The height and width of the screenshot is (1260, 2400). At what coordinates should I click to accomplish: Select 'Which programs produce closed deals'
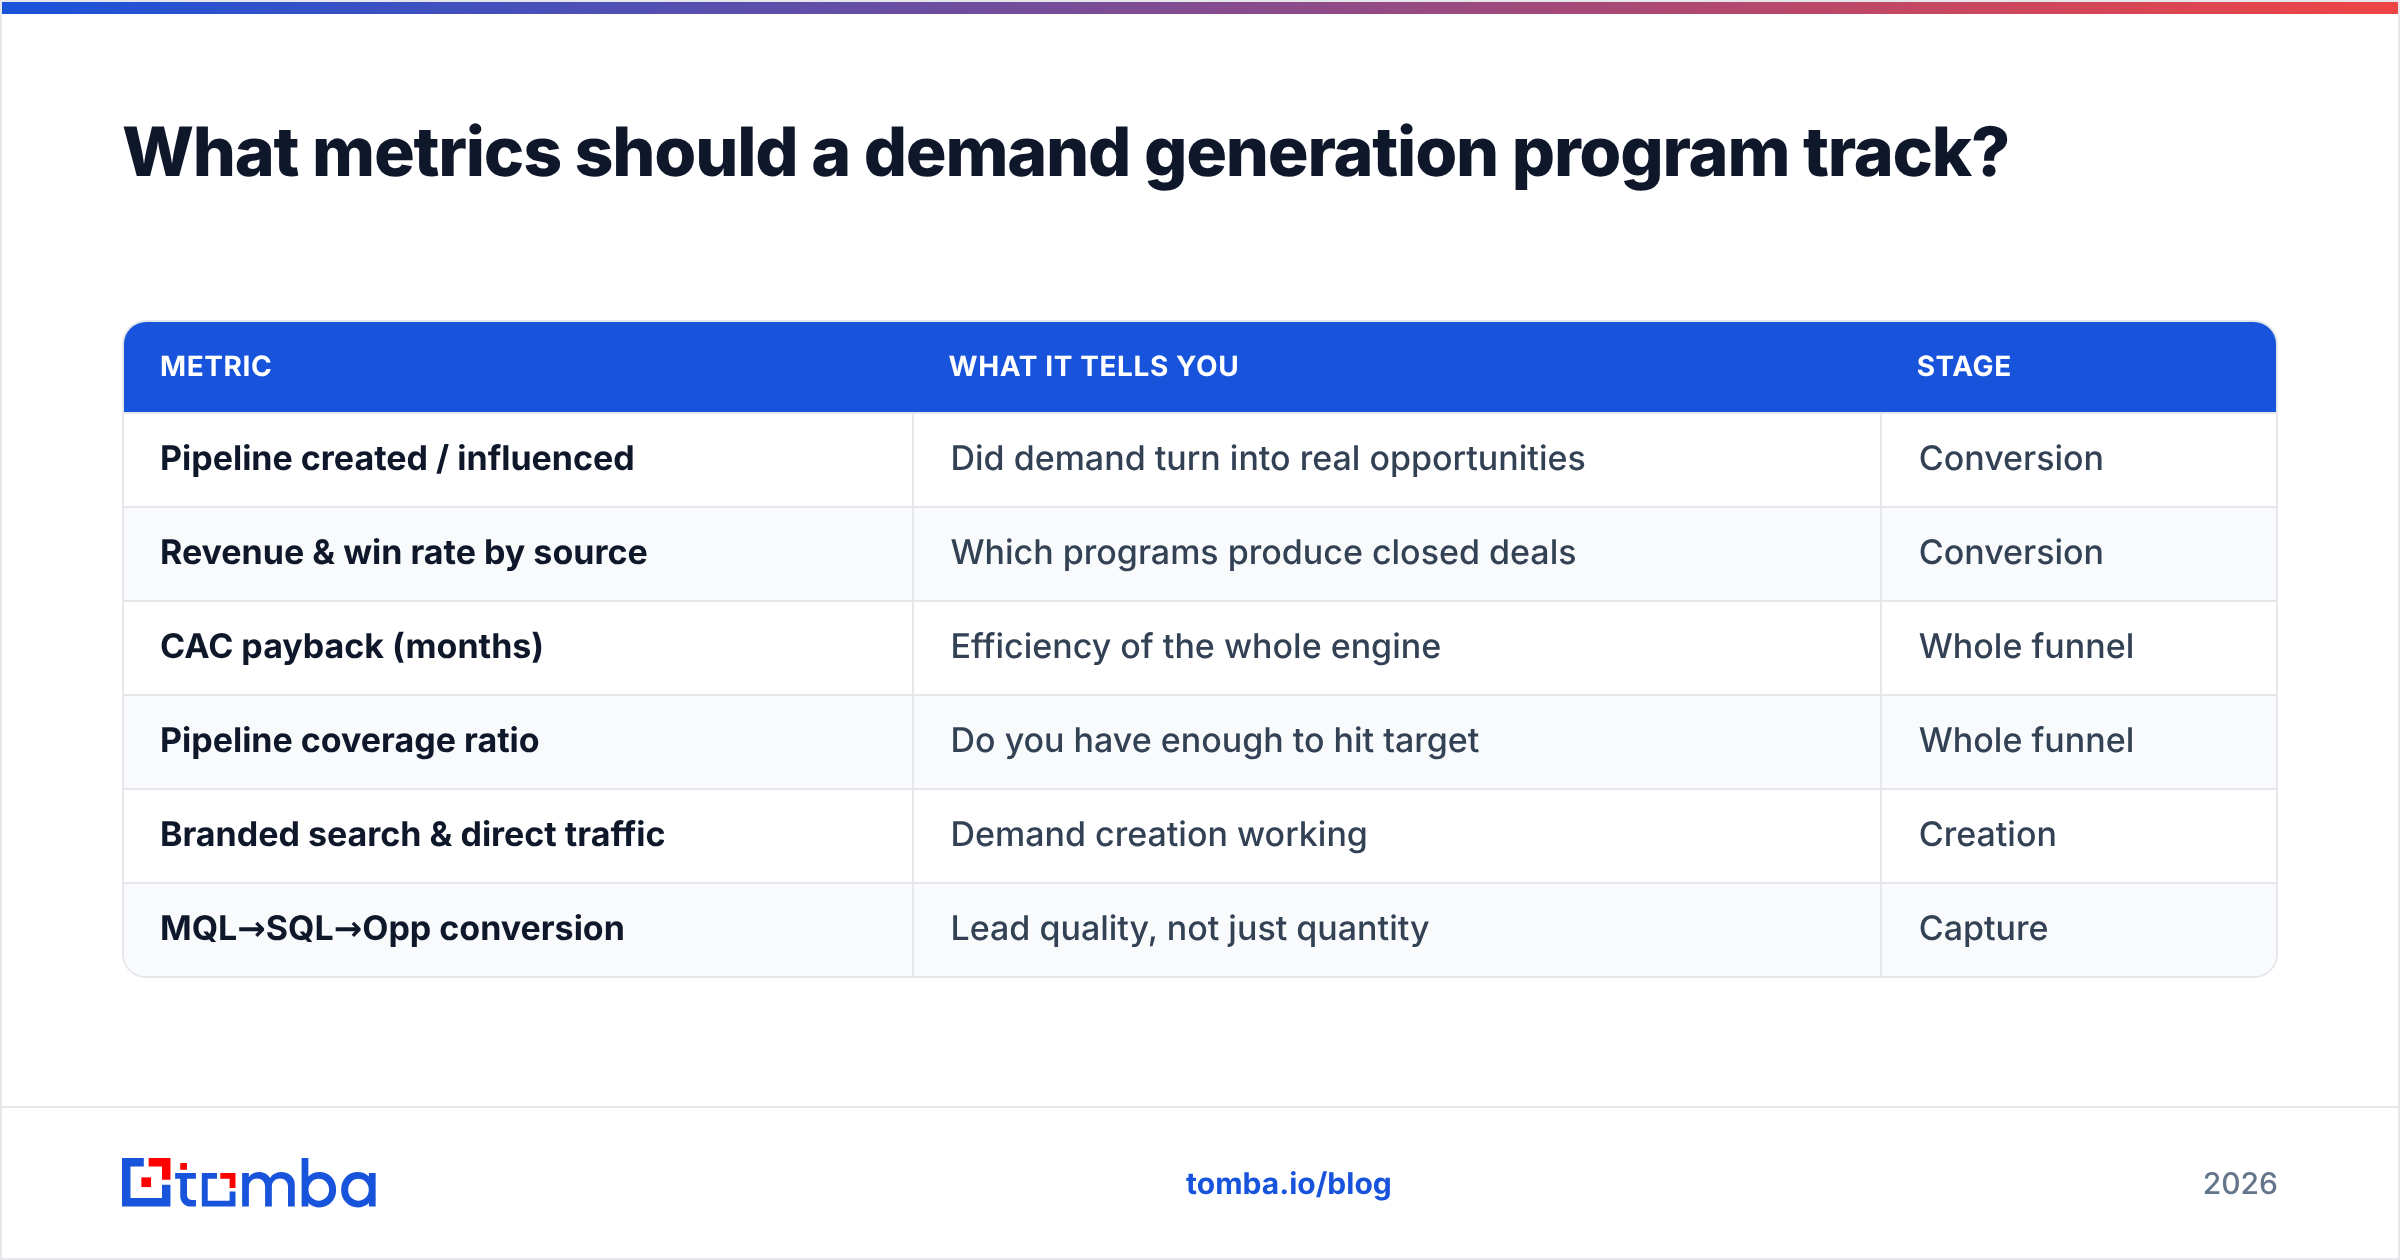click(x=1263, y=552)
